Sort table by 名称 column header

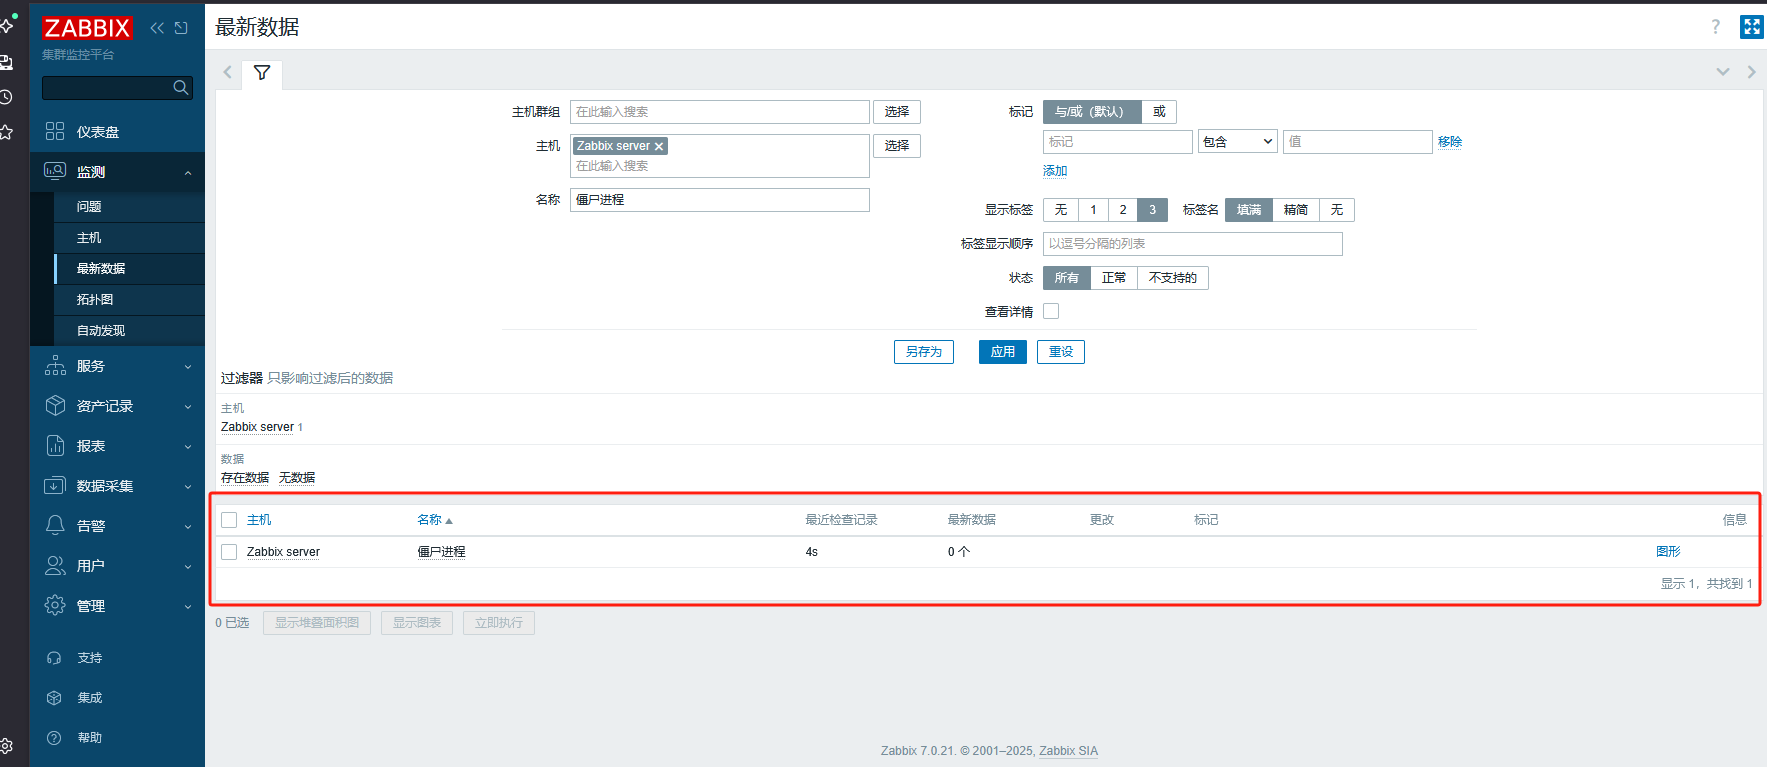coord(435,520)
